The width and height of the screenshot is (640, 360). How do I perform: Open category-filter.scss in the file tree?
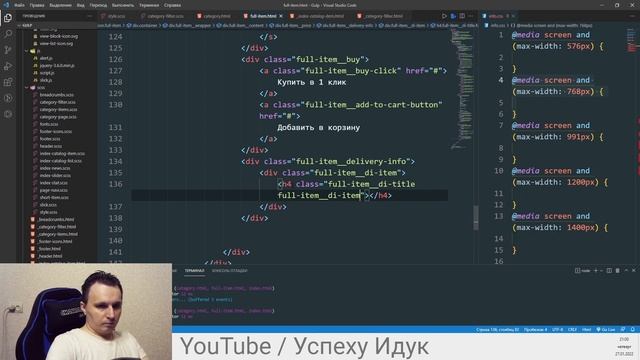point(58,102)
